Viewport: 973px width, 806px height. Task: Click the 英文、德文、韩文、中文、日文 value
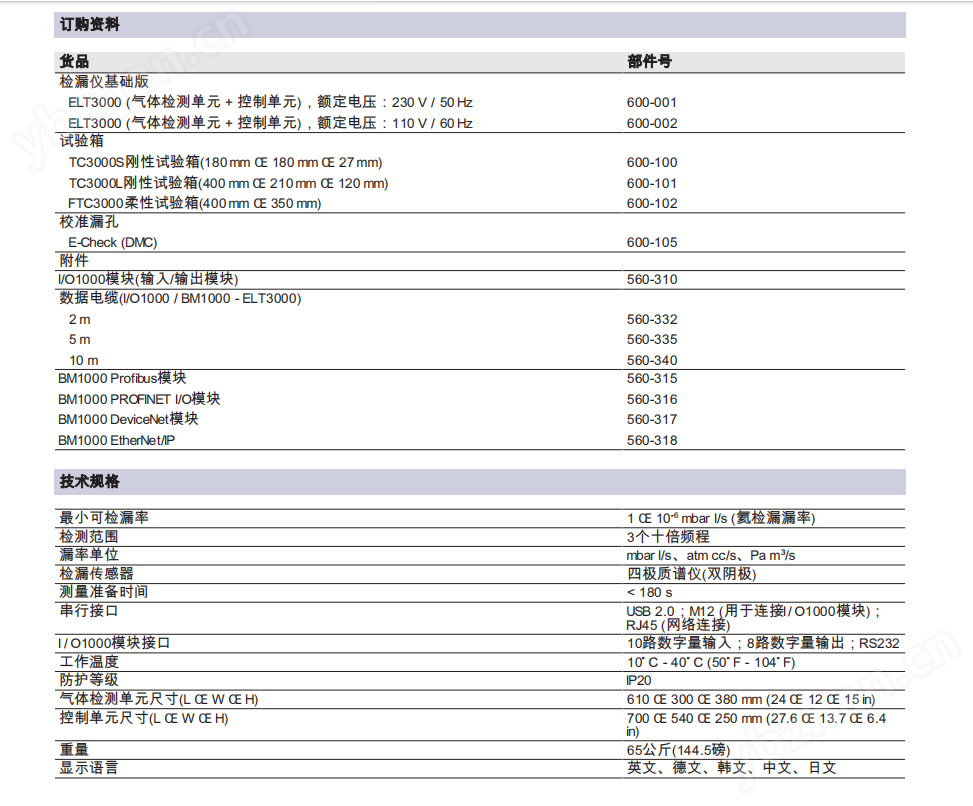732,768
